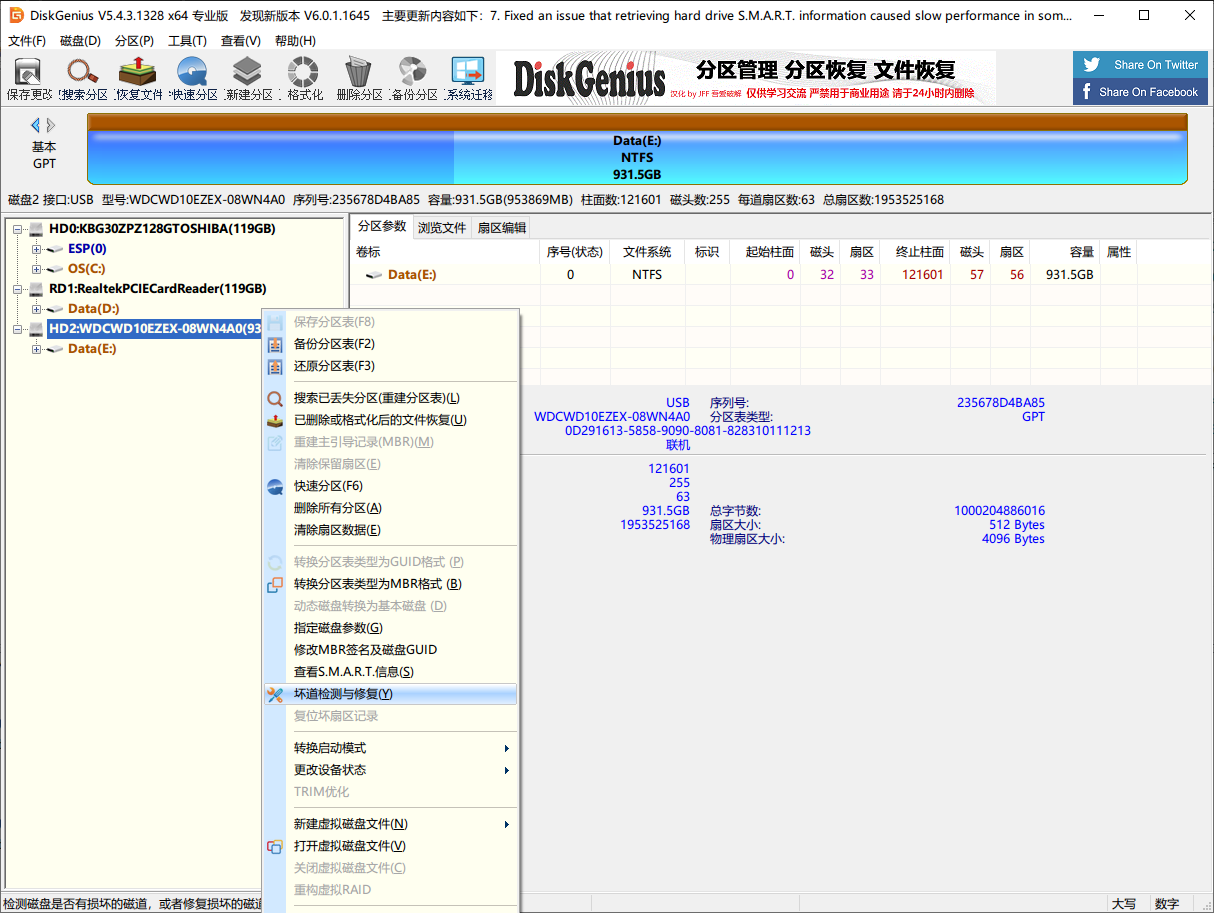Screen dimensions: 1214x913
Task: Open the 磁盘(D) menu
Action: click(81, 41)
